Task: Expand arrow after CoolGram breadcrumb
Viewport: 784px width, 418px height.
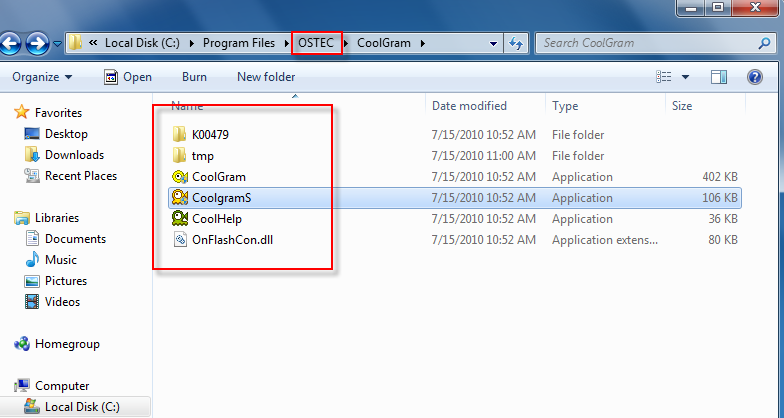Action: point(422,44)
